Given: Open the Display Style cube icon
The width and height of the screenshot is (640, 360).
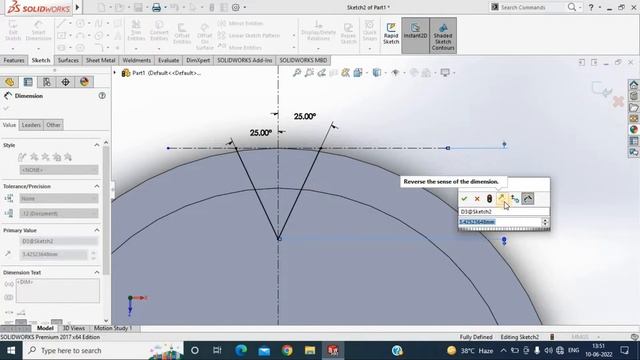Looking at the screenshot, I should point(376,73).
